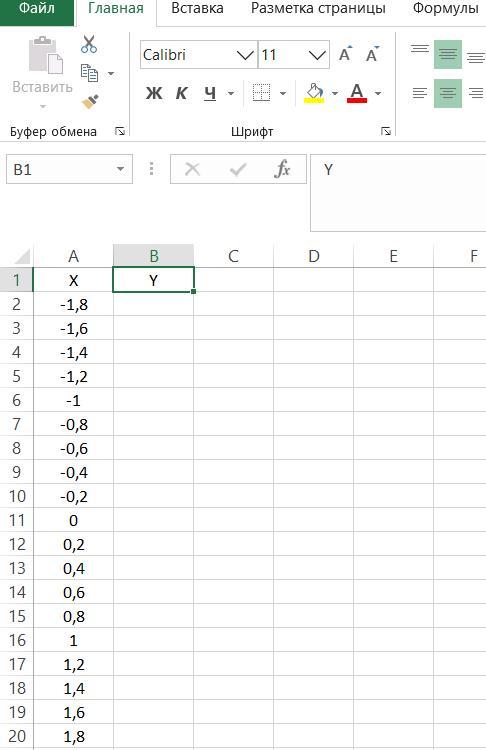Select the Format Painter brush icon
486x750 pixels.
[90, 101]
